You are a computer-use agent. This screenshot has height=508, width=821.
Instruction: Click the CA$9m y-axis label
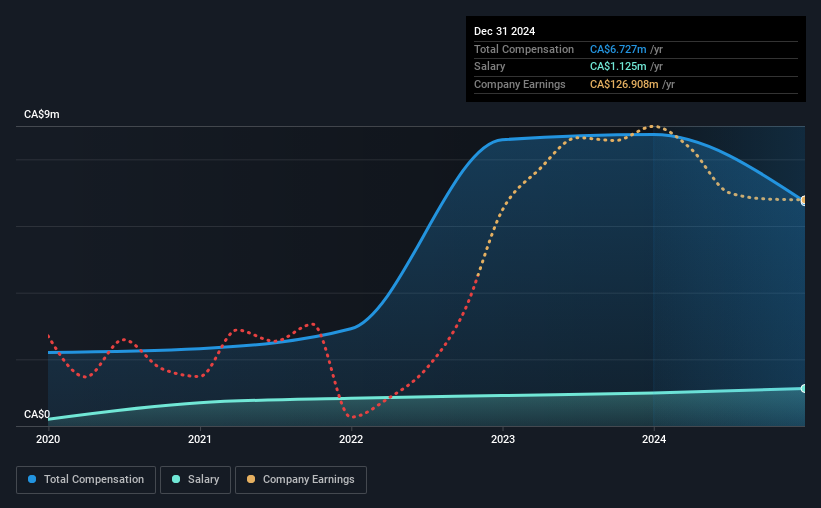click(x=42, y=114)
